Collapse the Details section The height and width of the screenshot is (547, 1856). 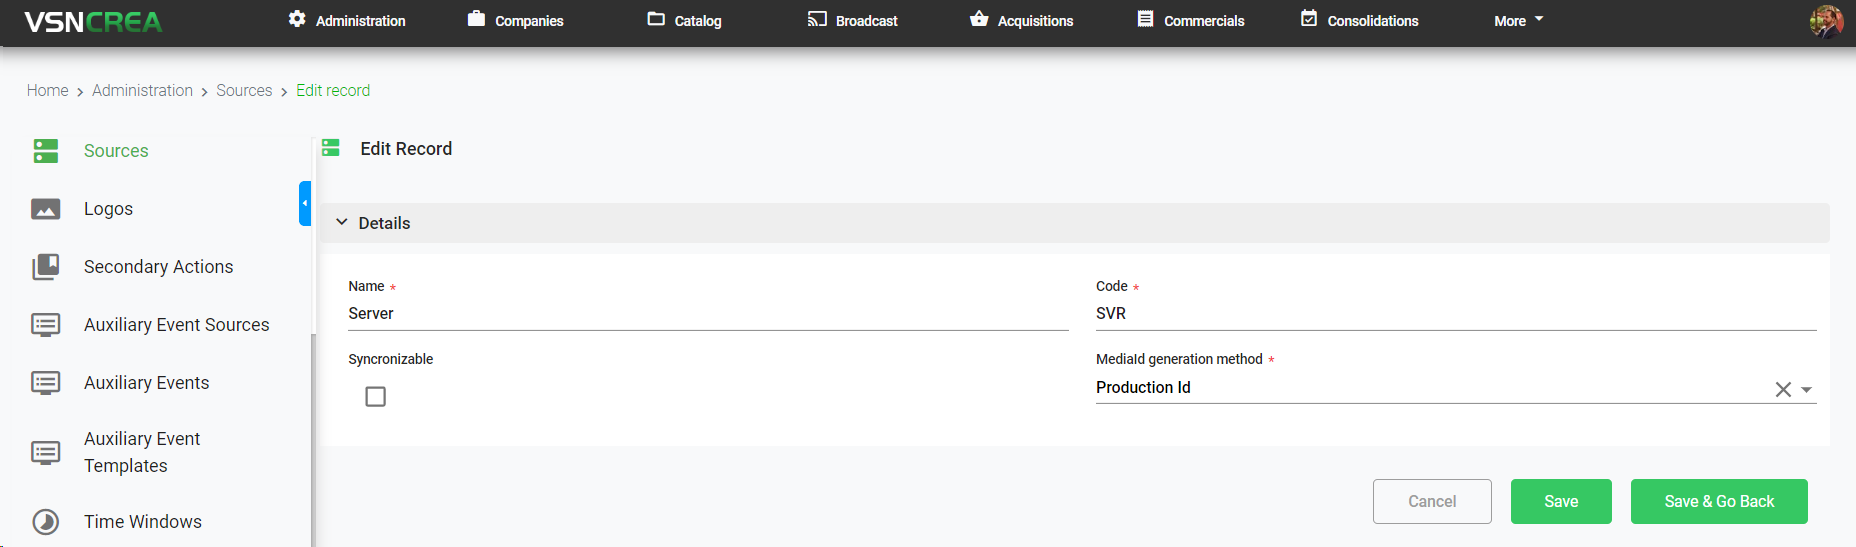[342, 223]
